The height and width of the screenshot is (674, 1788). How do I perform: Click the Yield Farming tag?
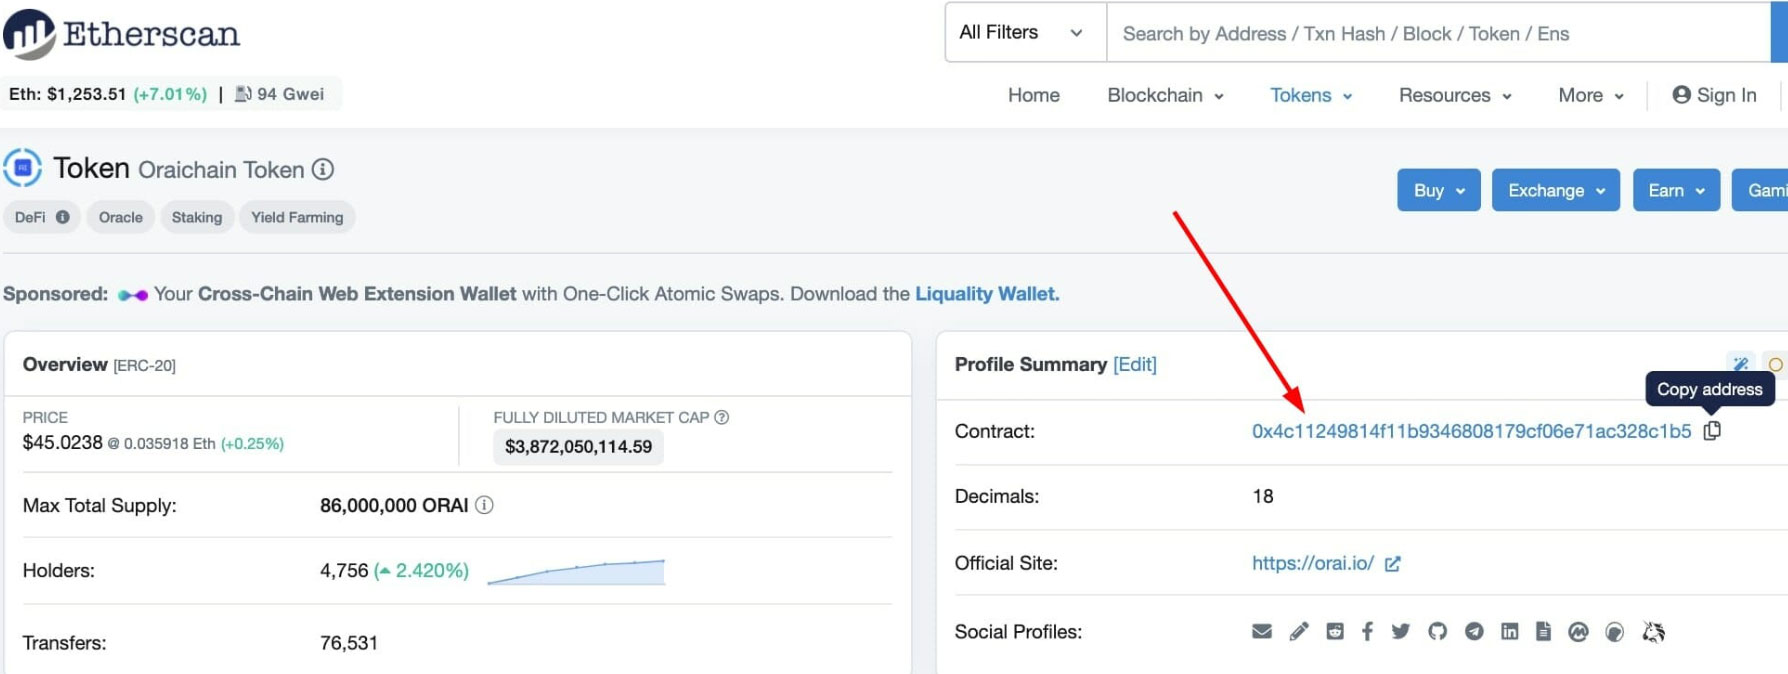pyautogui.click(x=297, y=217)
